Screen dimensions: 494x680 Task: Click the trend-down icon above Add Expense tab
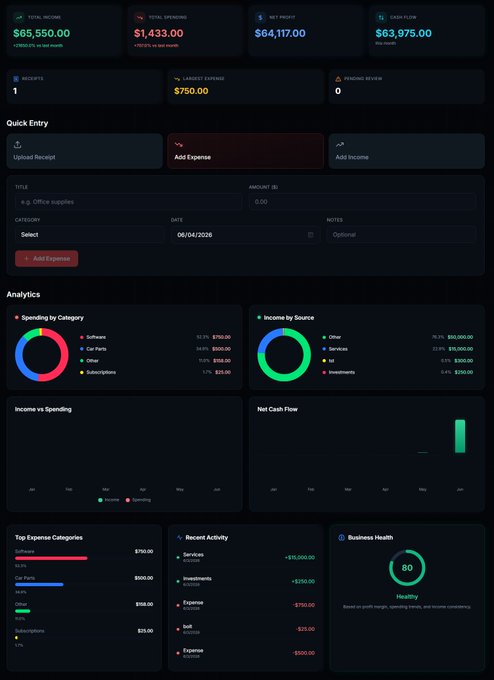tap(178, 144)
